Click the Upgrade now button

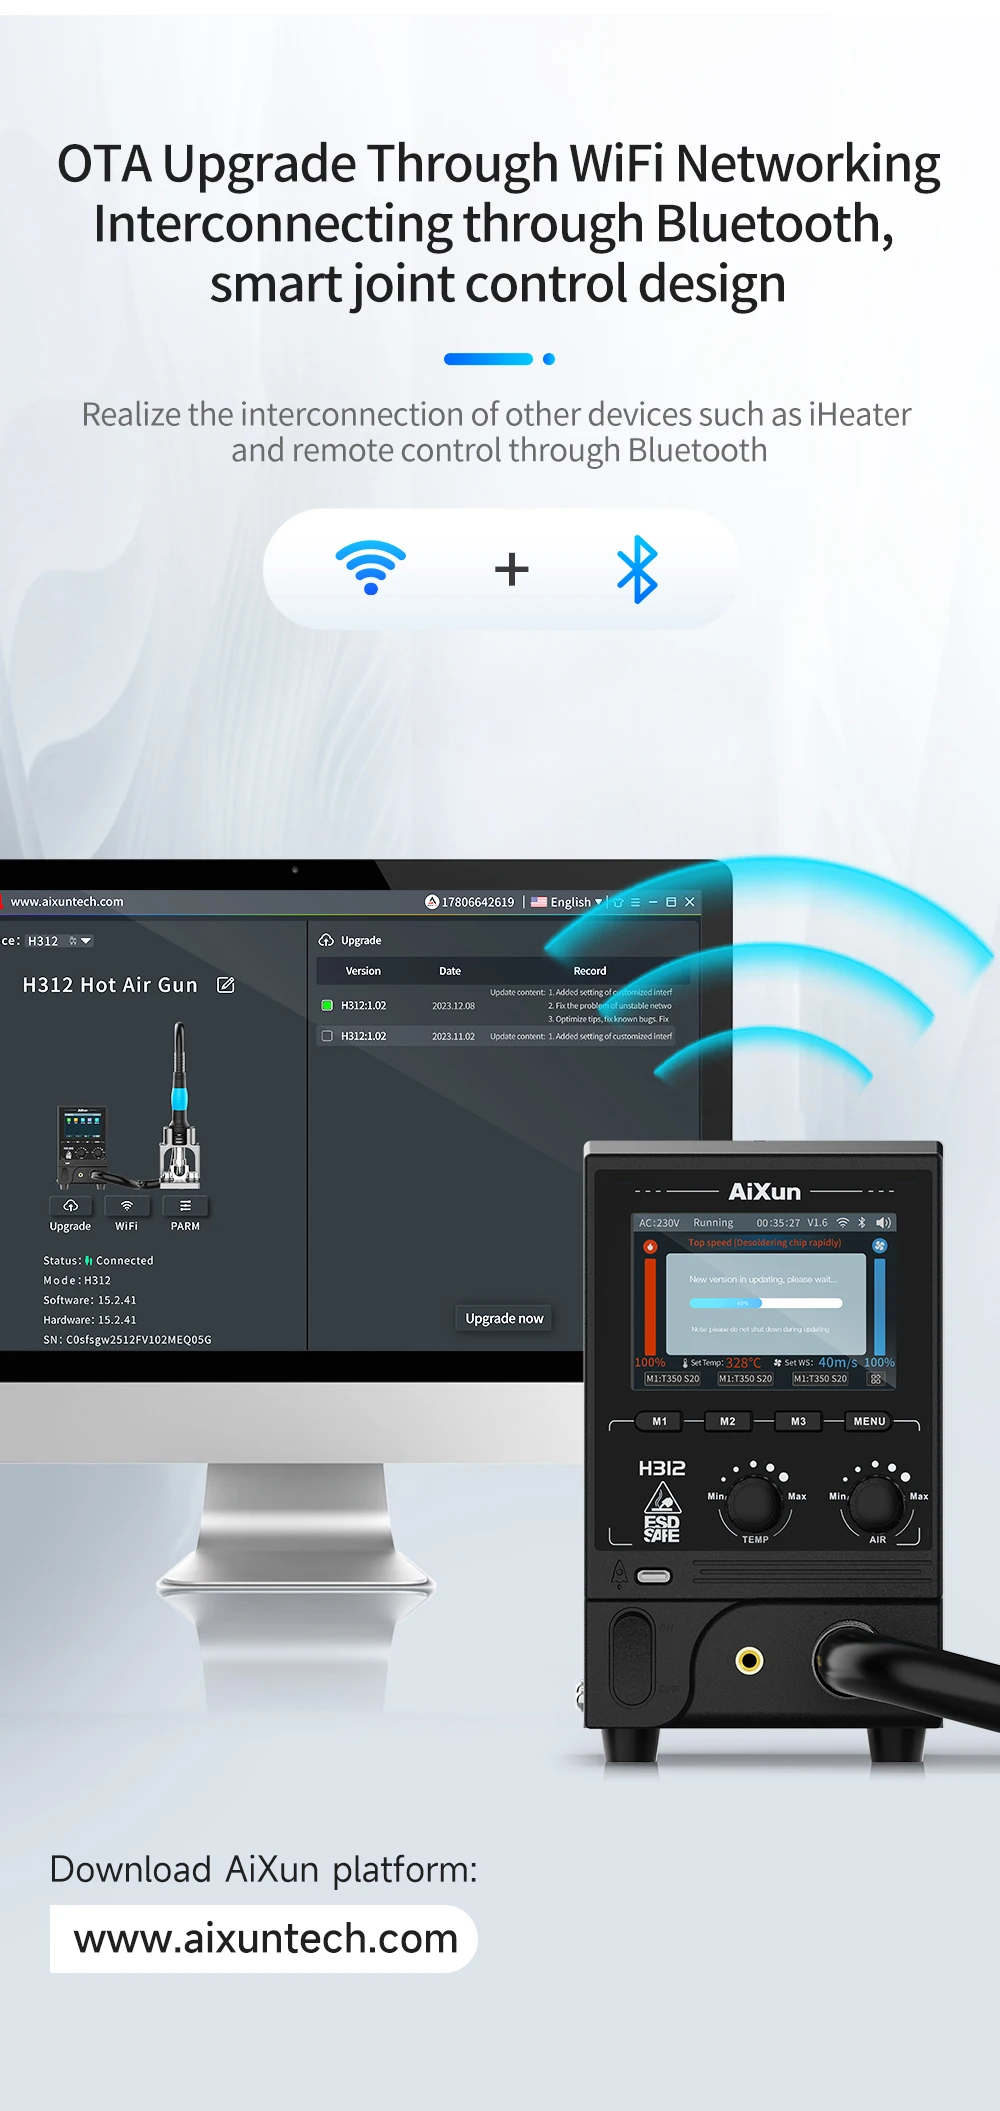(x=504, y=1319)
